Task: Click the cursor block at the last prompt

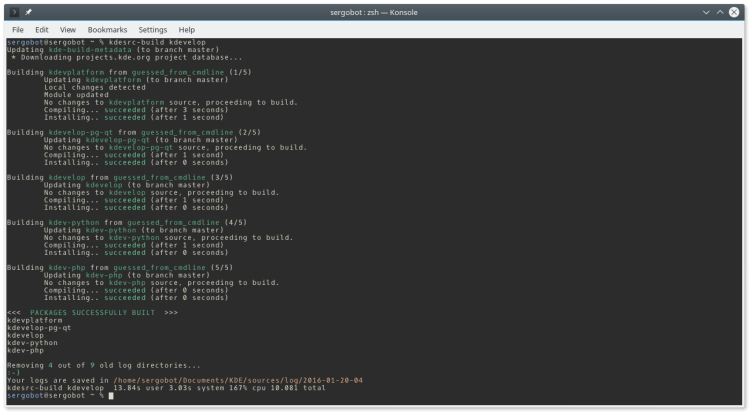Action: point(110,396)
